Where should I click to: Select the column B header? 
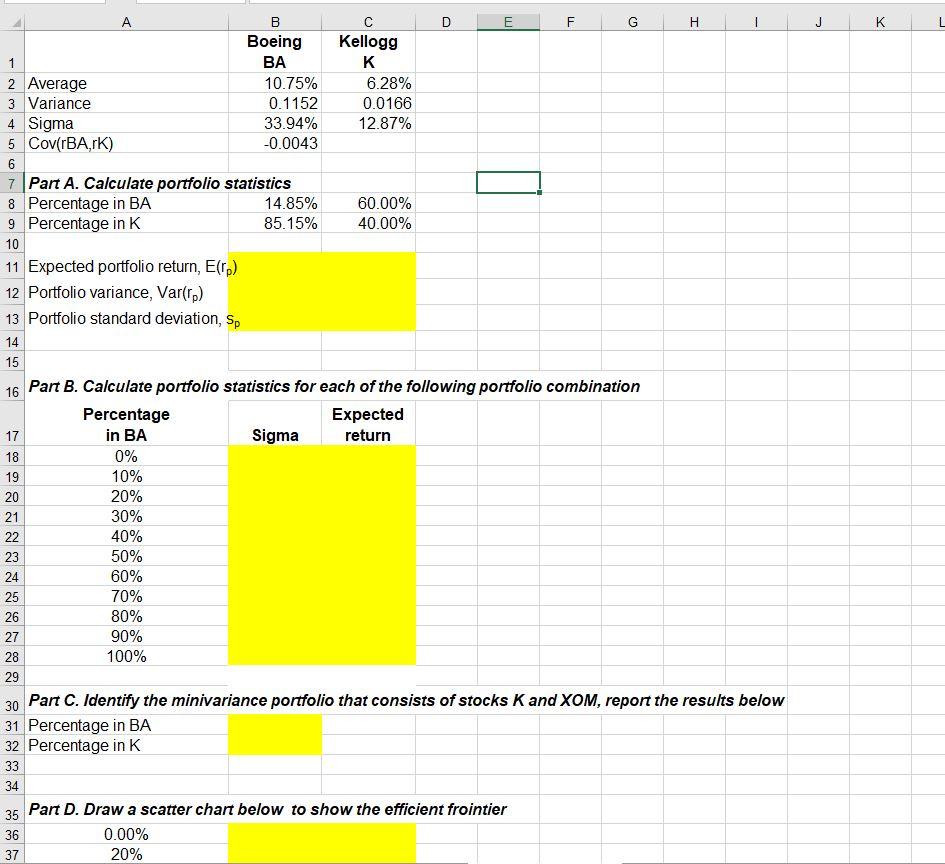click(x=275, y=20)
